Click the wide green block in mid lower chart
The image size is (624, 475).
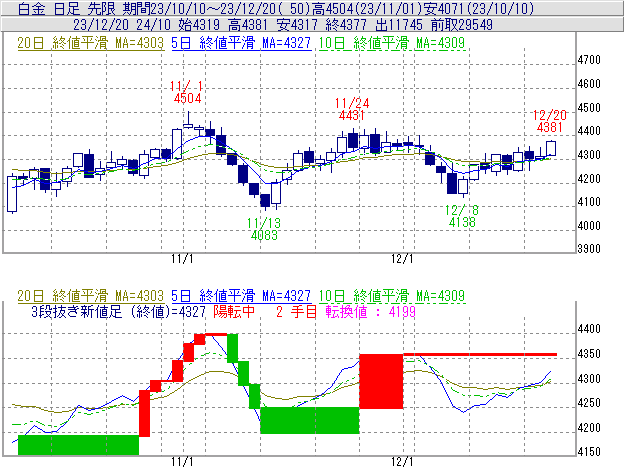(310, 420)
